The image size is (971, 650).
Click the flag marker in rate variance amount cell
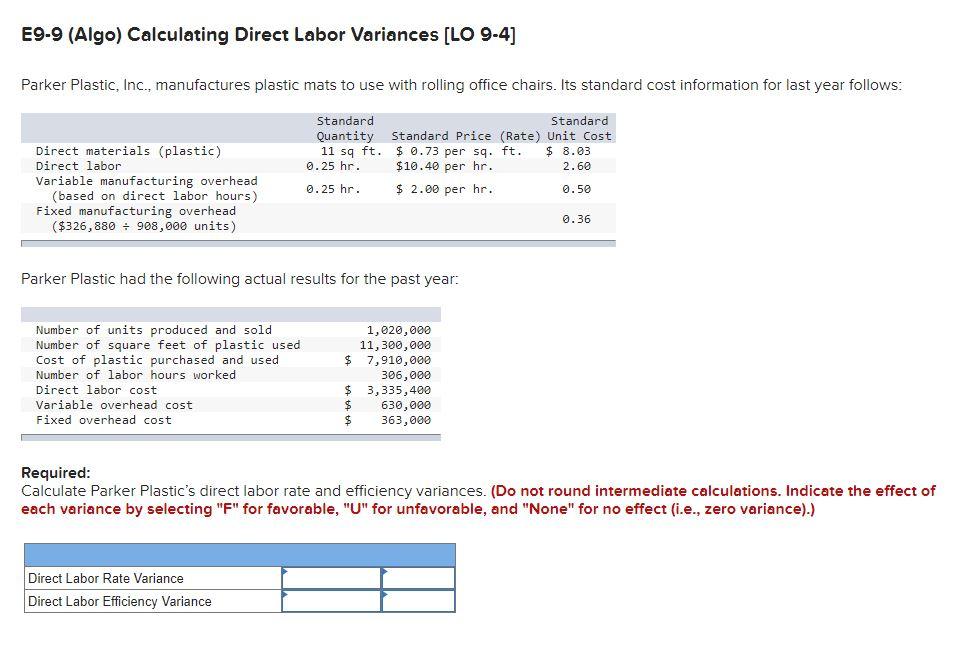tap(286, 572)
